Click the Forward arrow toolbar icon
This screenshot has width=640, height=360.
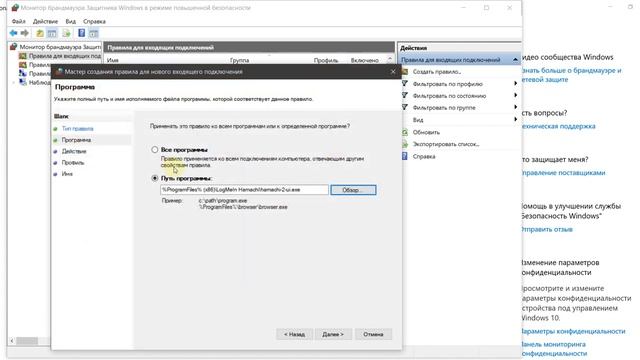coord(24,33)
